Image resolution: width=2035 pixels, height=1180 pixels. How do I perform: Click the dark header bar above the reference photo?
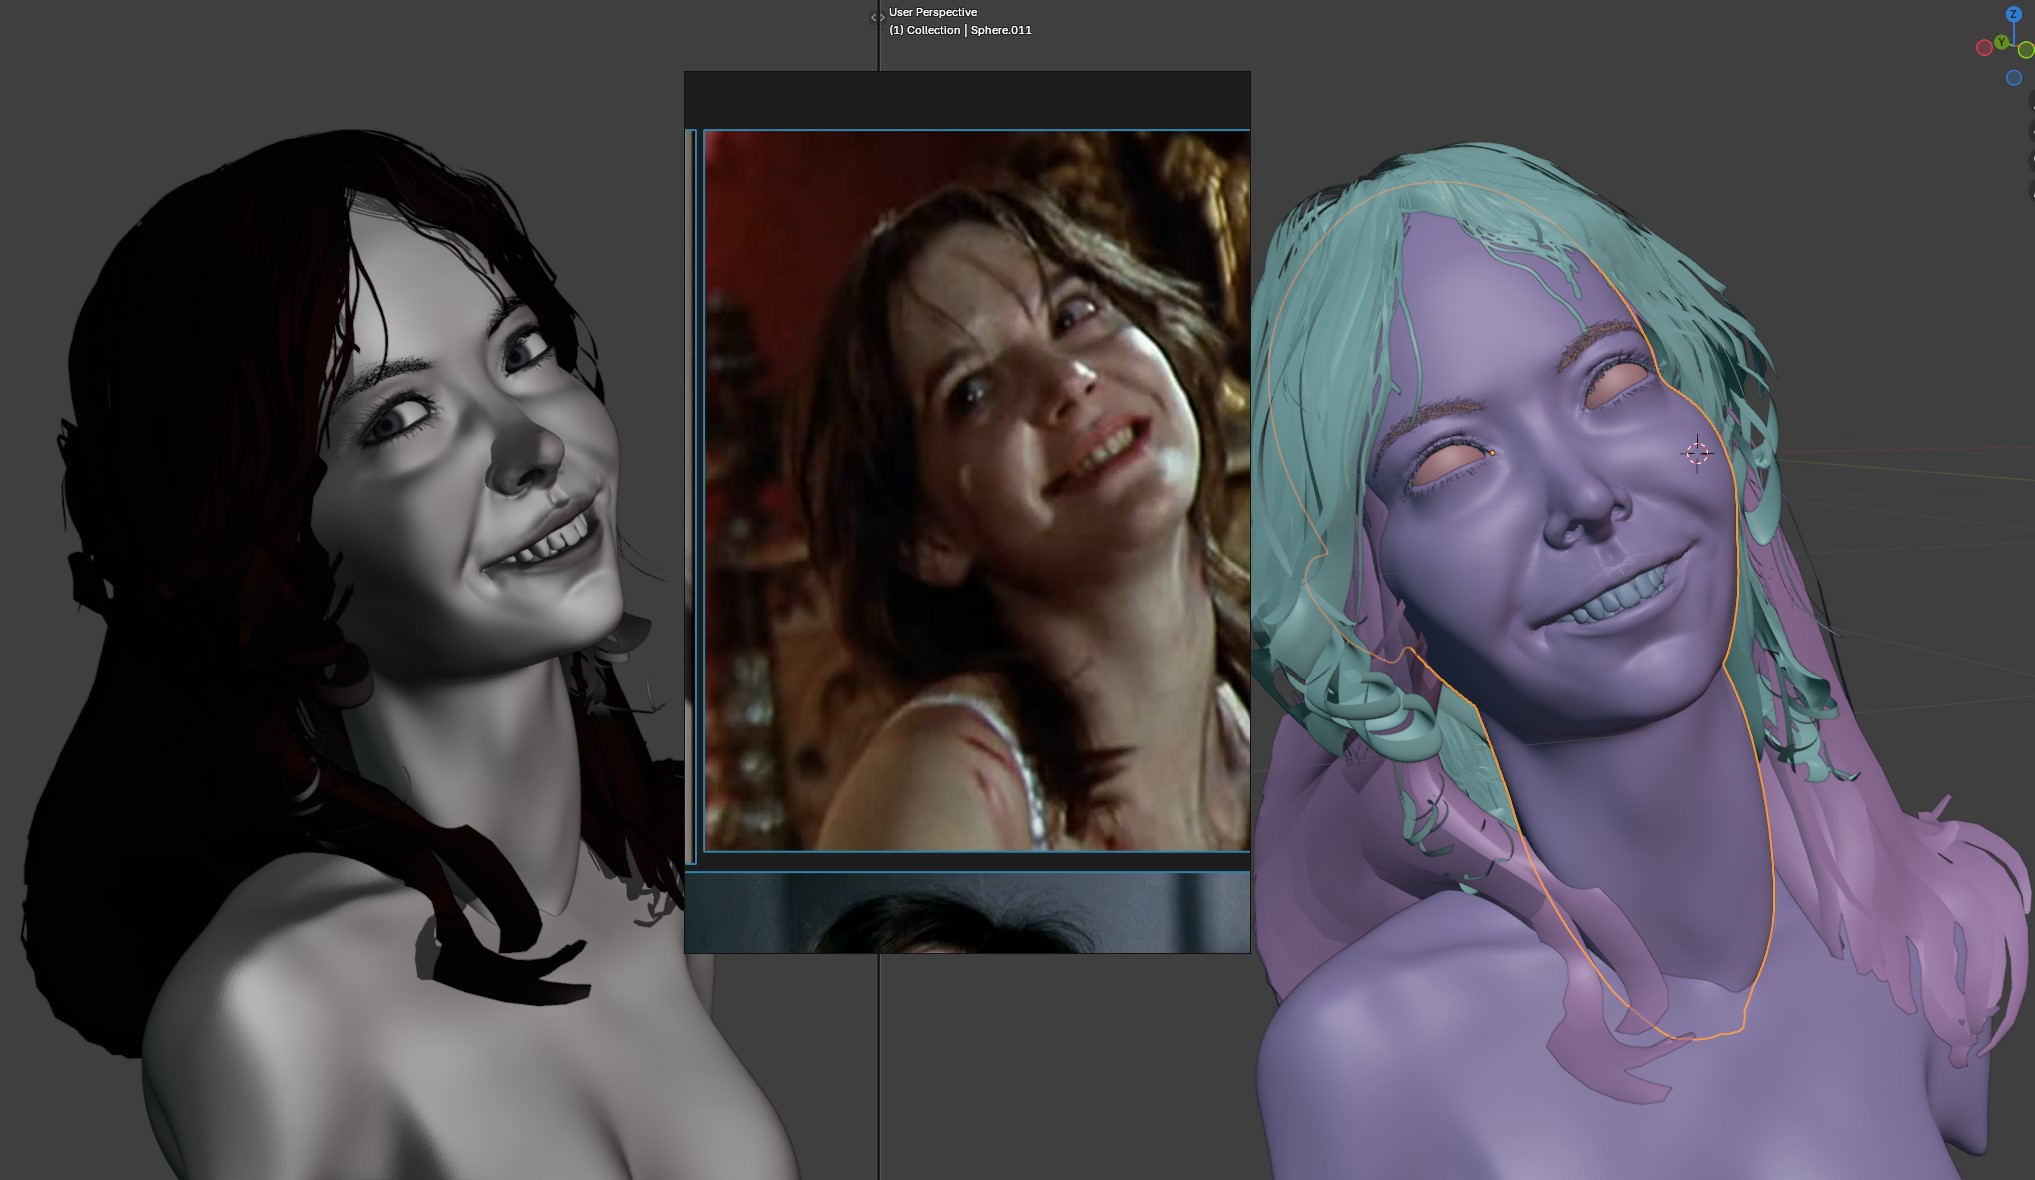[966, 100]
